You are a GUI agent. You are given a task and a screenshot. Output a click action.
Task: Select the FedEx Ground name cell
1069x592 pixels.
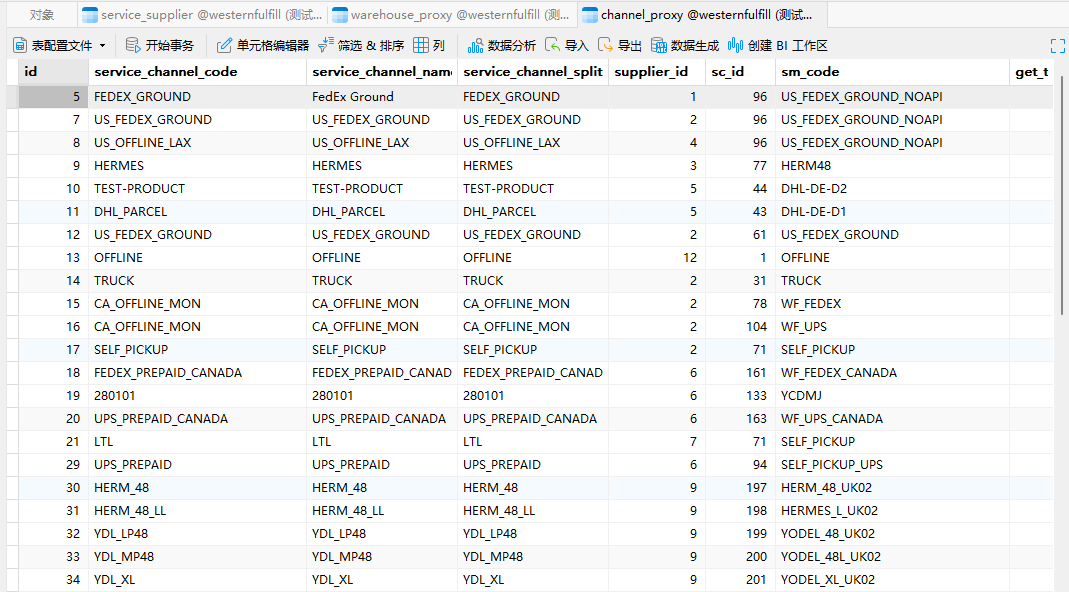382,97
